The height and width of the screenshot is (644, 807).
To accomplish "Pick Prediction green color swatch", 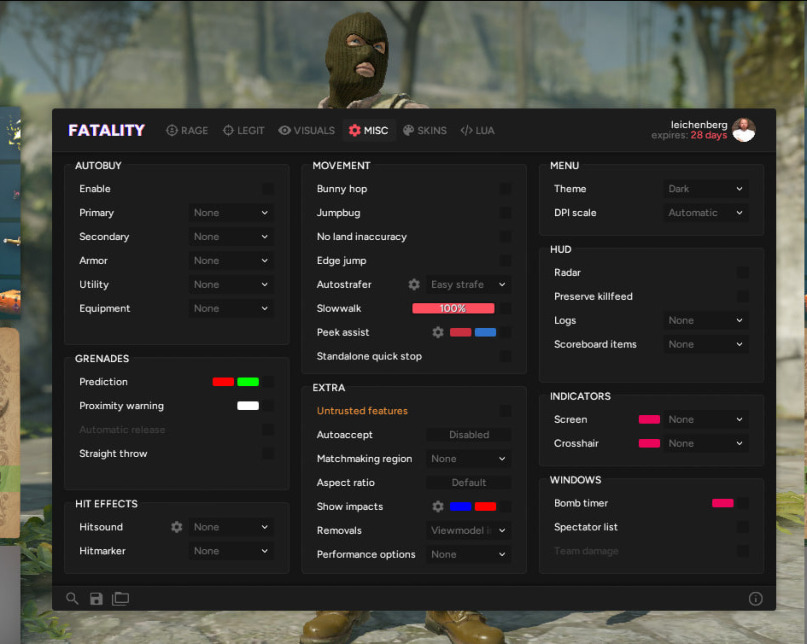I will point(248,382).
